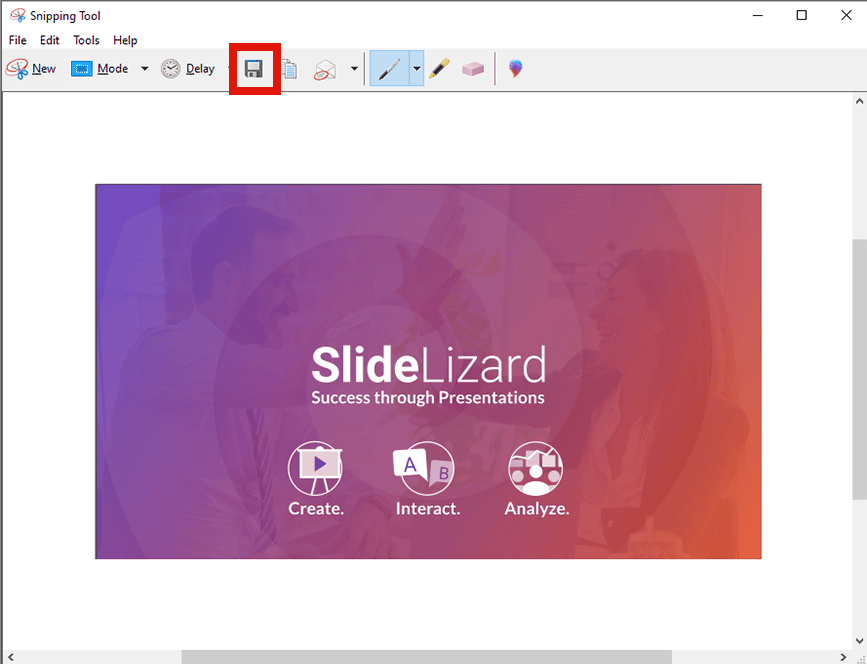The image size is (867, 664).
Task: Click the scissors New snip icon
Action: pos(17,69)
